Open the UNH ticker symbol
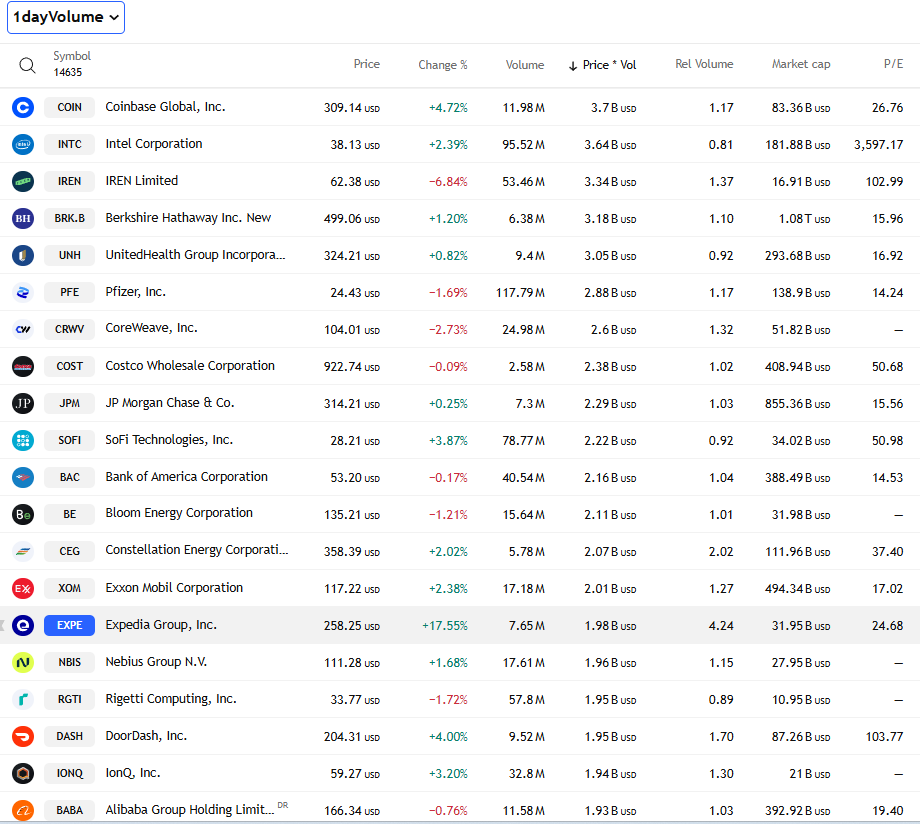The image size is (920, 824). pyautogui.click(x=69, y=255)
